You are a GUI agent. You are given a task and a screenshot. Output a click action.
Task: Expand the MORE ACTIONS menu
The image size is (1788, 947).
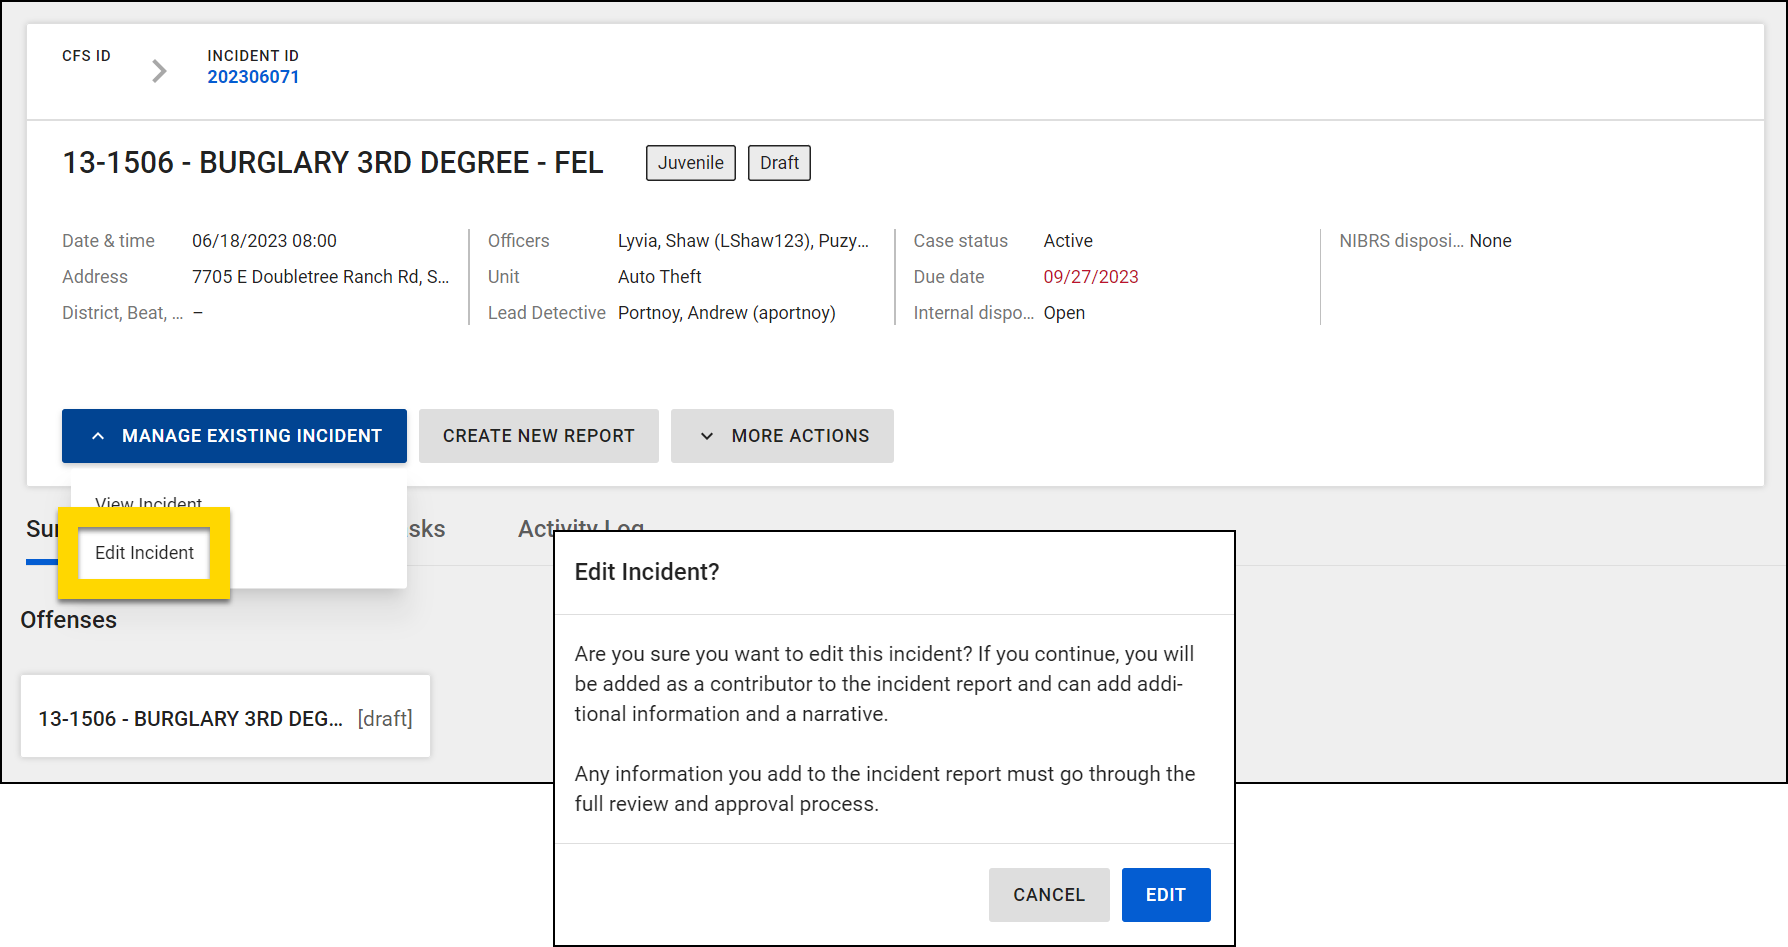tap(782, 435)
